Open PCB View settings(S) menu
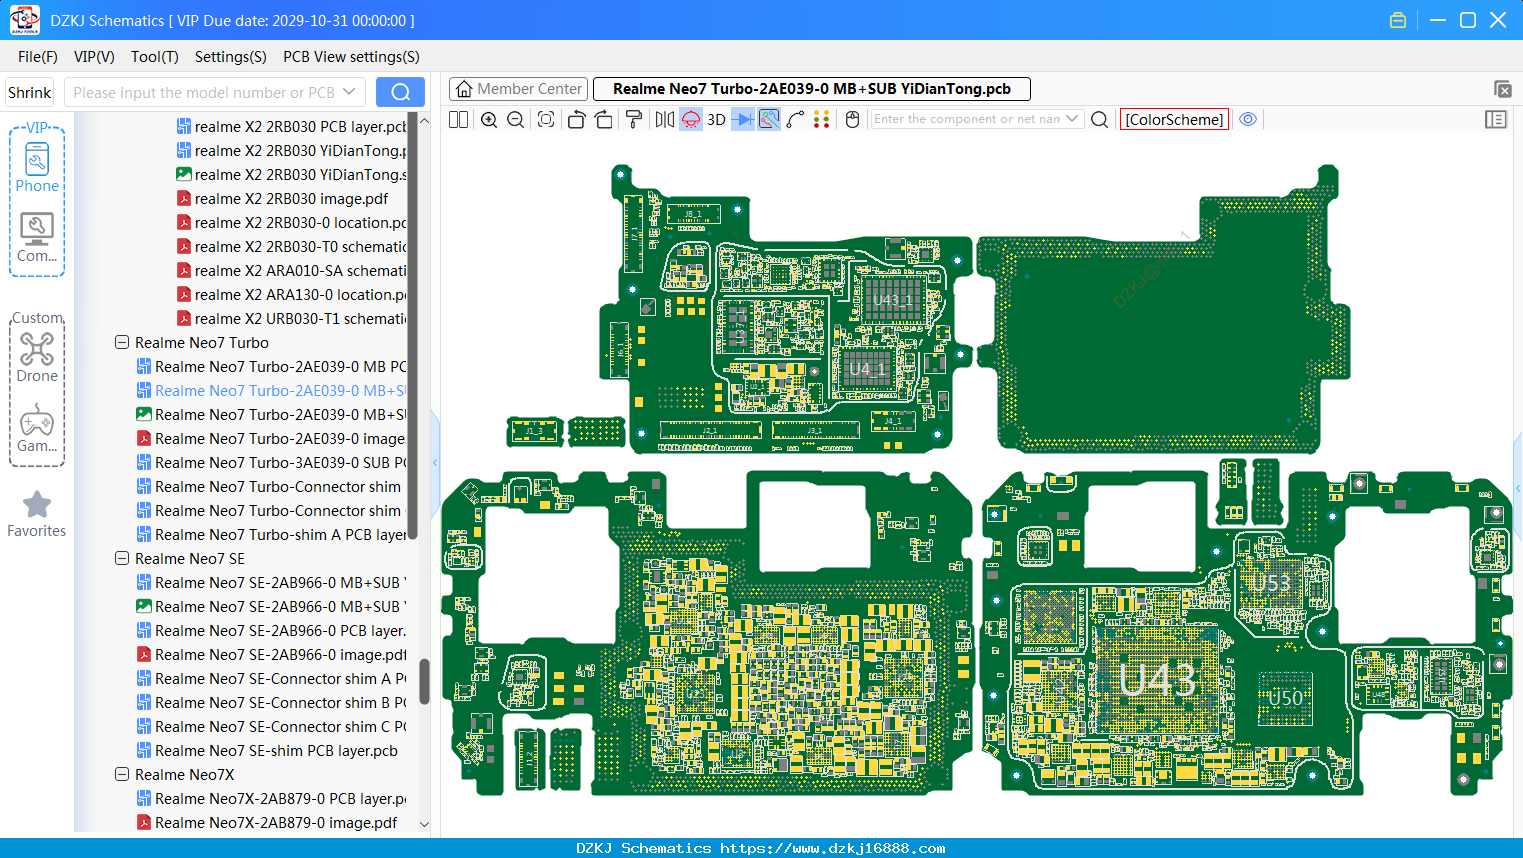Image resolution: width=1523 pixels, height=858 pixels. [x=351, y=57]
